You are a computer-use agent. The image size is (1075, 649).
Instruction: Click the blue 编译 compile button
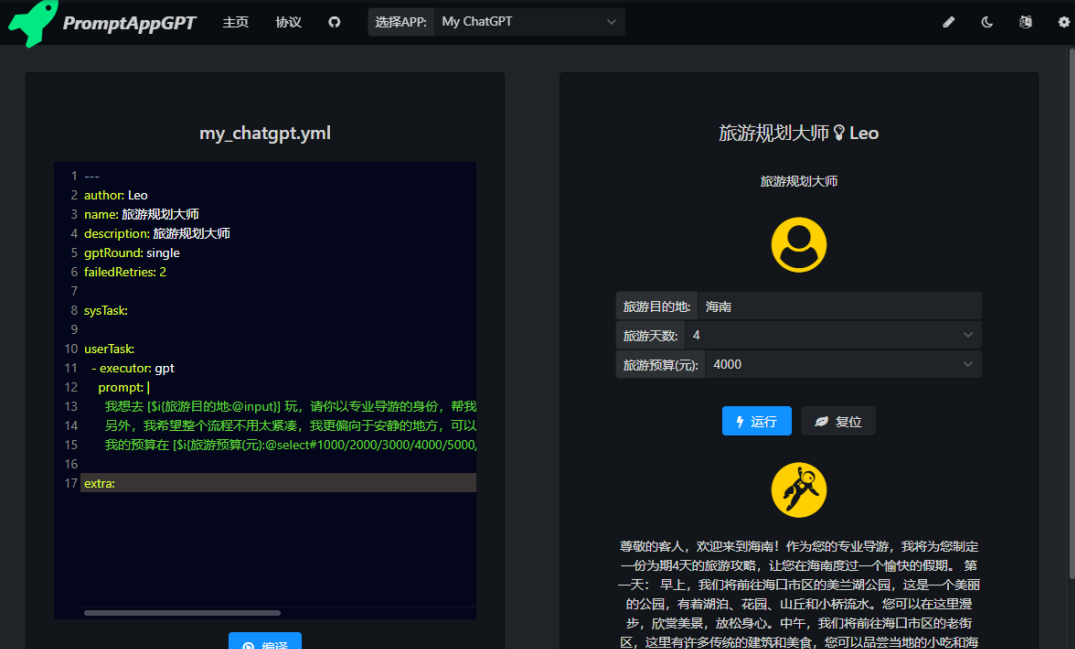pyautogui.click(x=265, y=641)
